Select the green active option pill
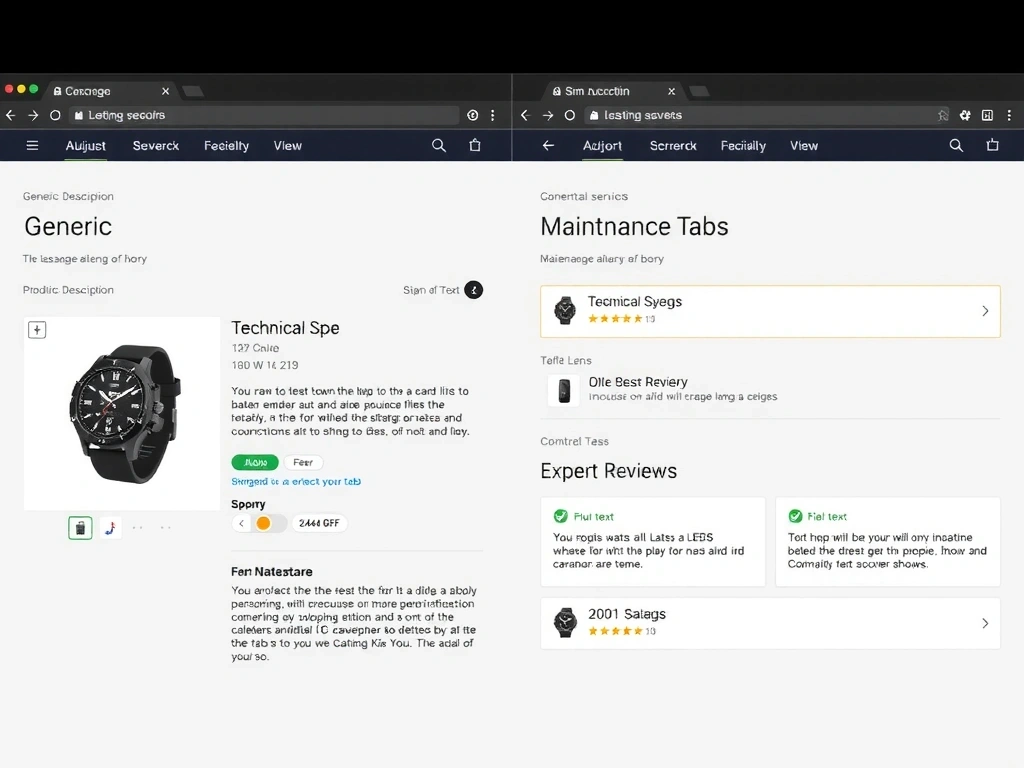Viewport: 1024px width, 768px height. pos(255,463)
